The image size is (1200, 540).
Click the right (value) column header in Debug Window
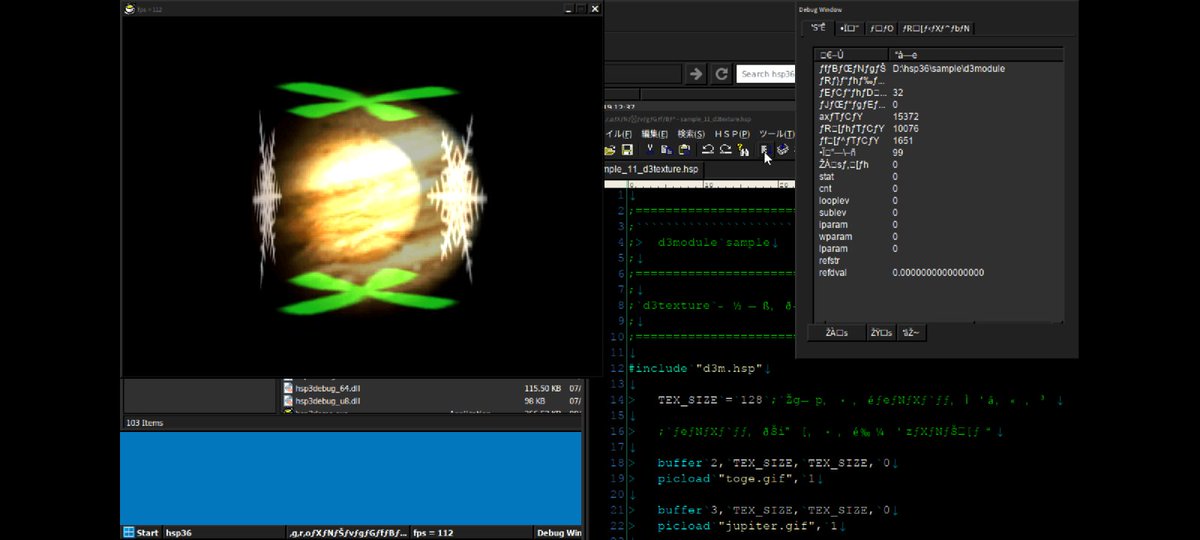[975, 54]
